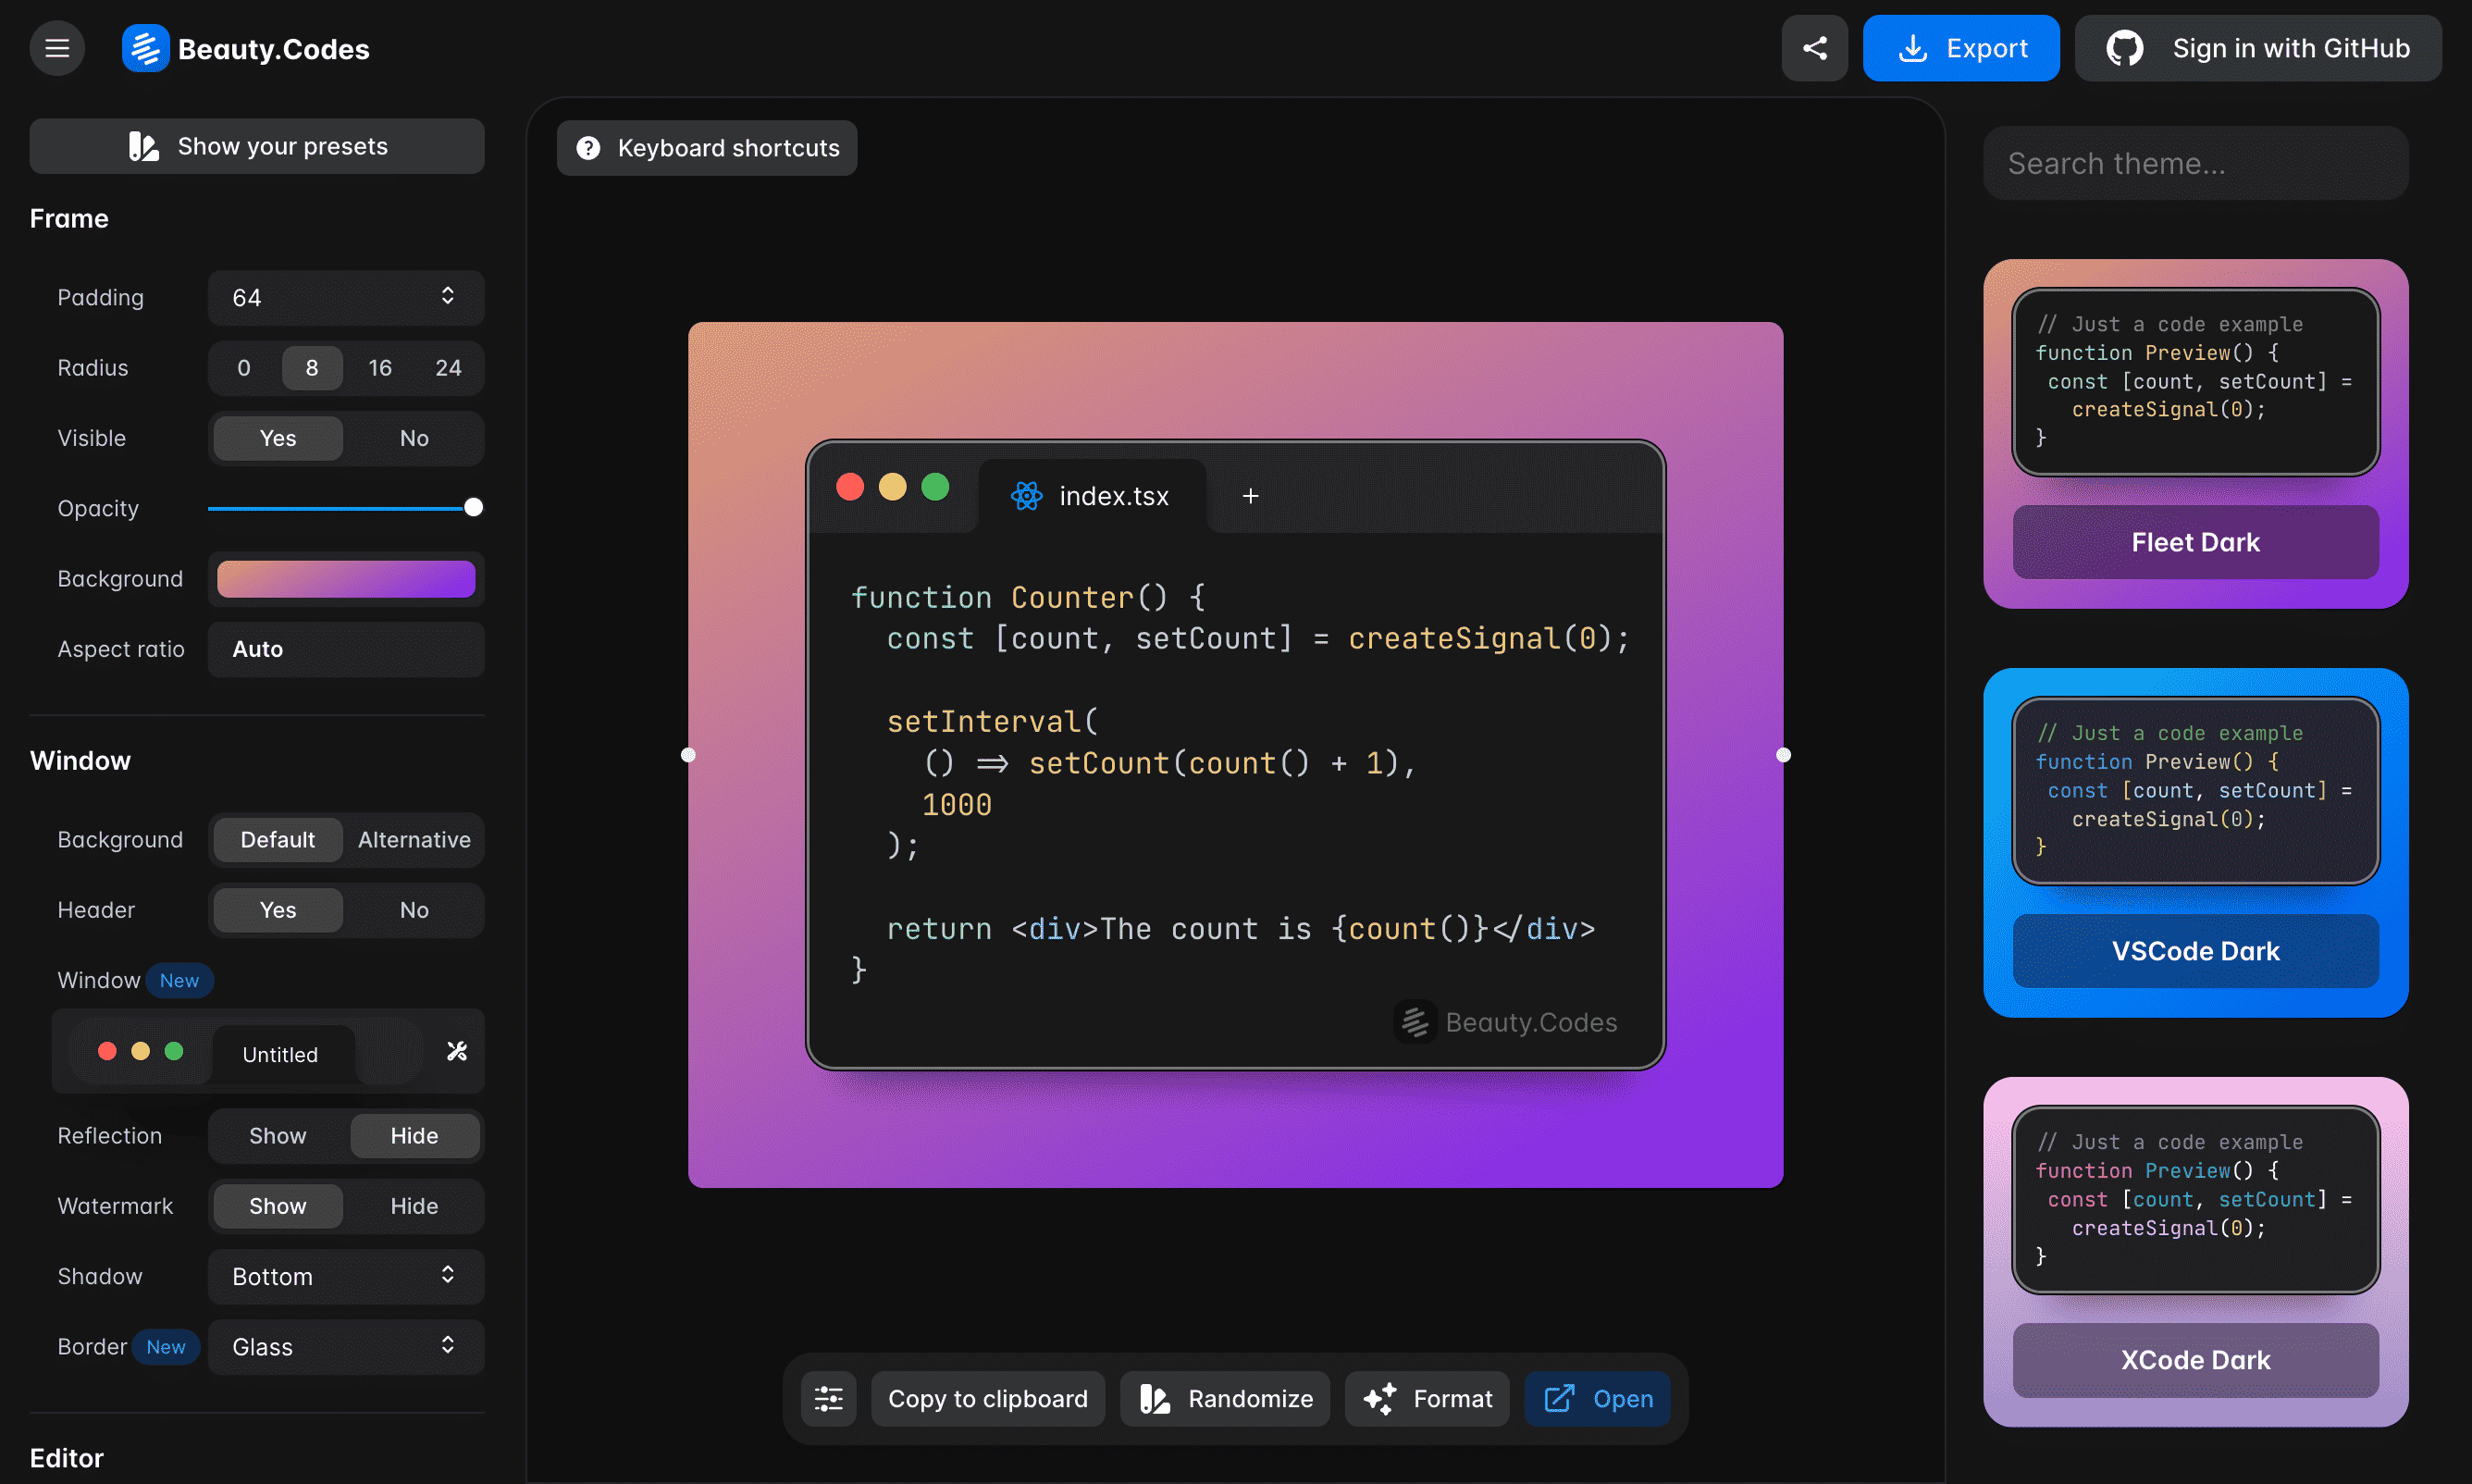Viewport: 2472px width, 1484px height.
Task: Set frame Visible to Yes
Action: click(277, 438)
